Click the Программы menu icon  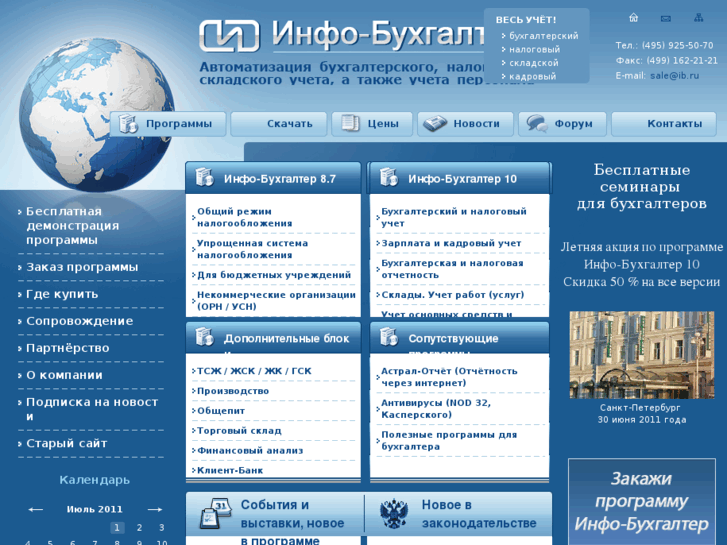click(128, 123)
